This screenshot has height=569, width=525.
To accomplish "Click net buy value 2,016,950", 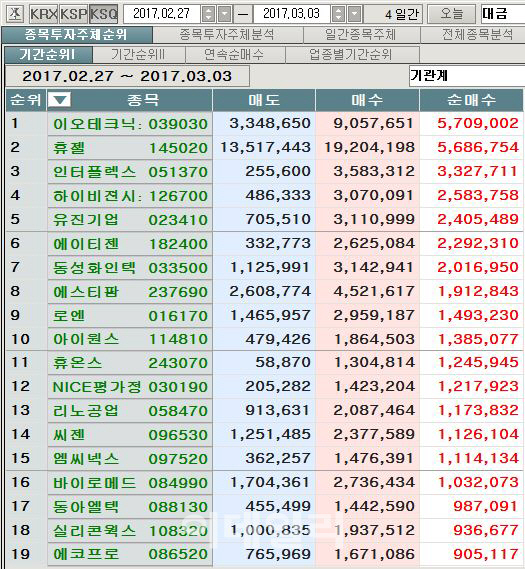I will [x=478, y=267].
